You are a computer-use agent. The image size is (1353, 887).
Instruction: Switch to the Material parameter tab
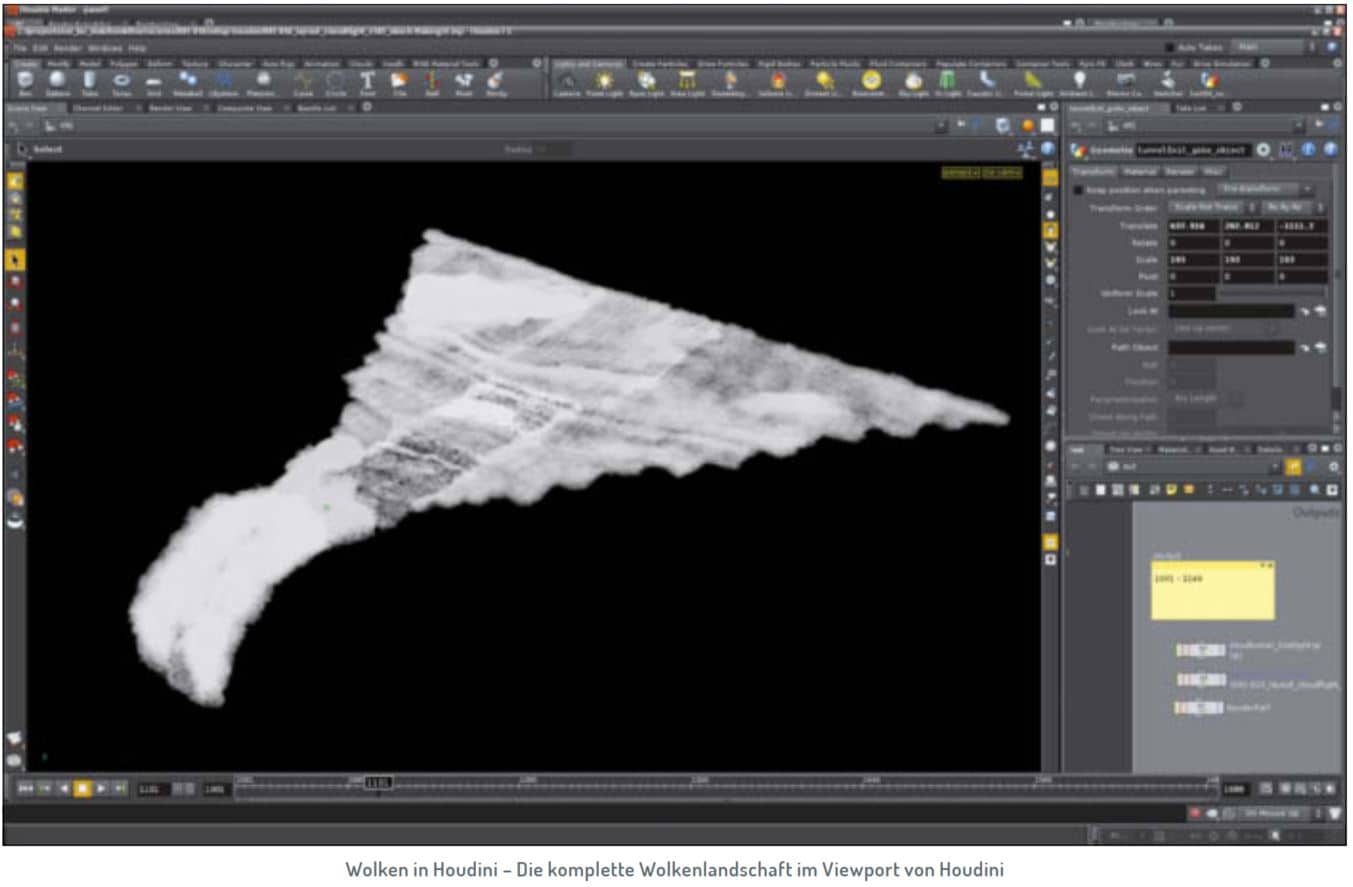[1140, 171]
